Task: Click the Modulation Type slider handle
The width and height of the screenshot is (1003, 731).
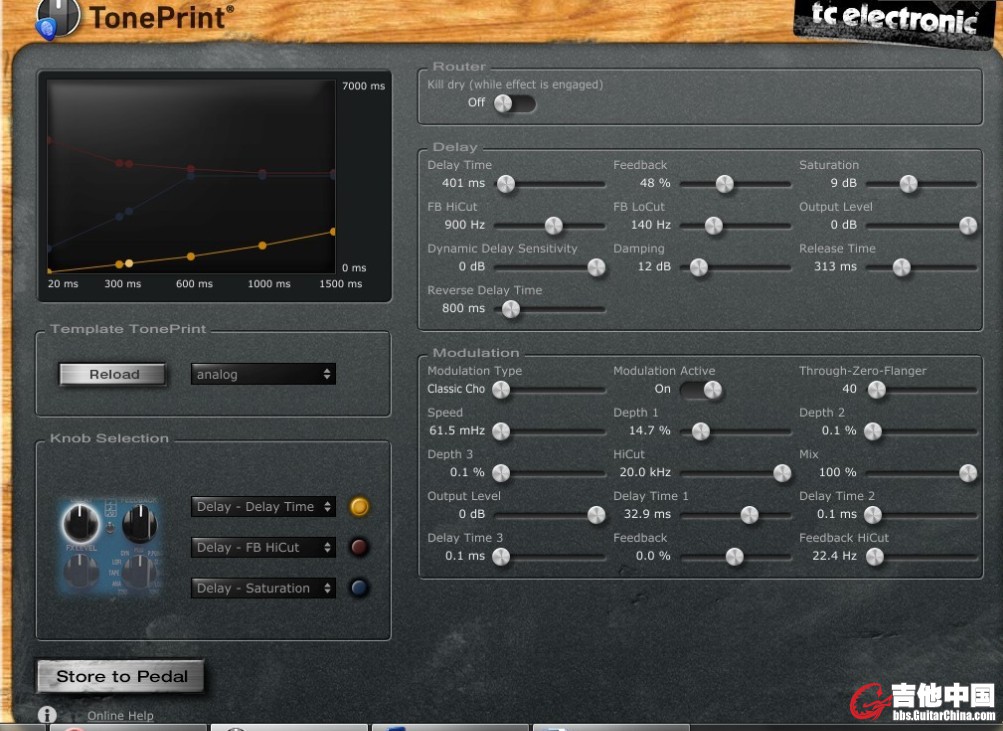Action: (x=502, y=389)
